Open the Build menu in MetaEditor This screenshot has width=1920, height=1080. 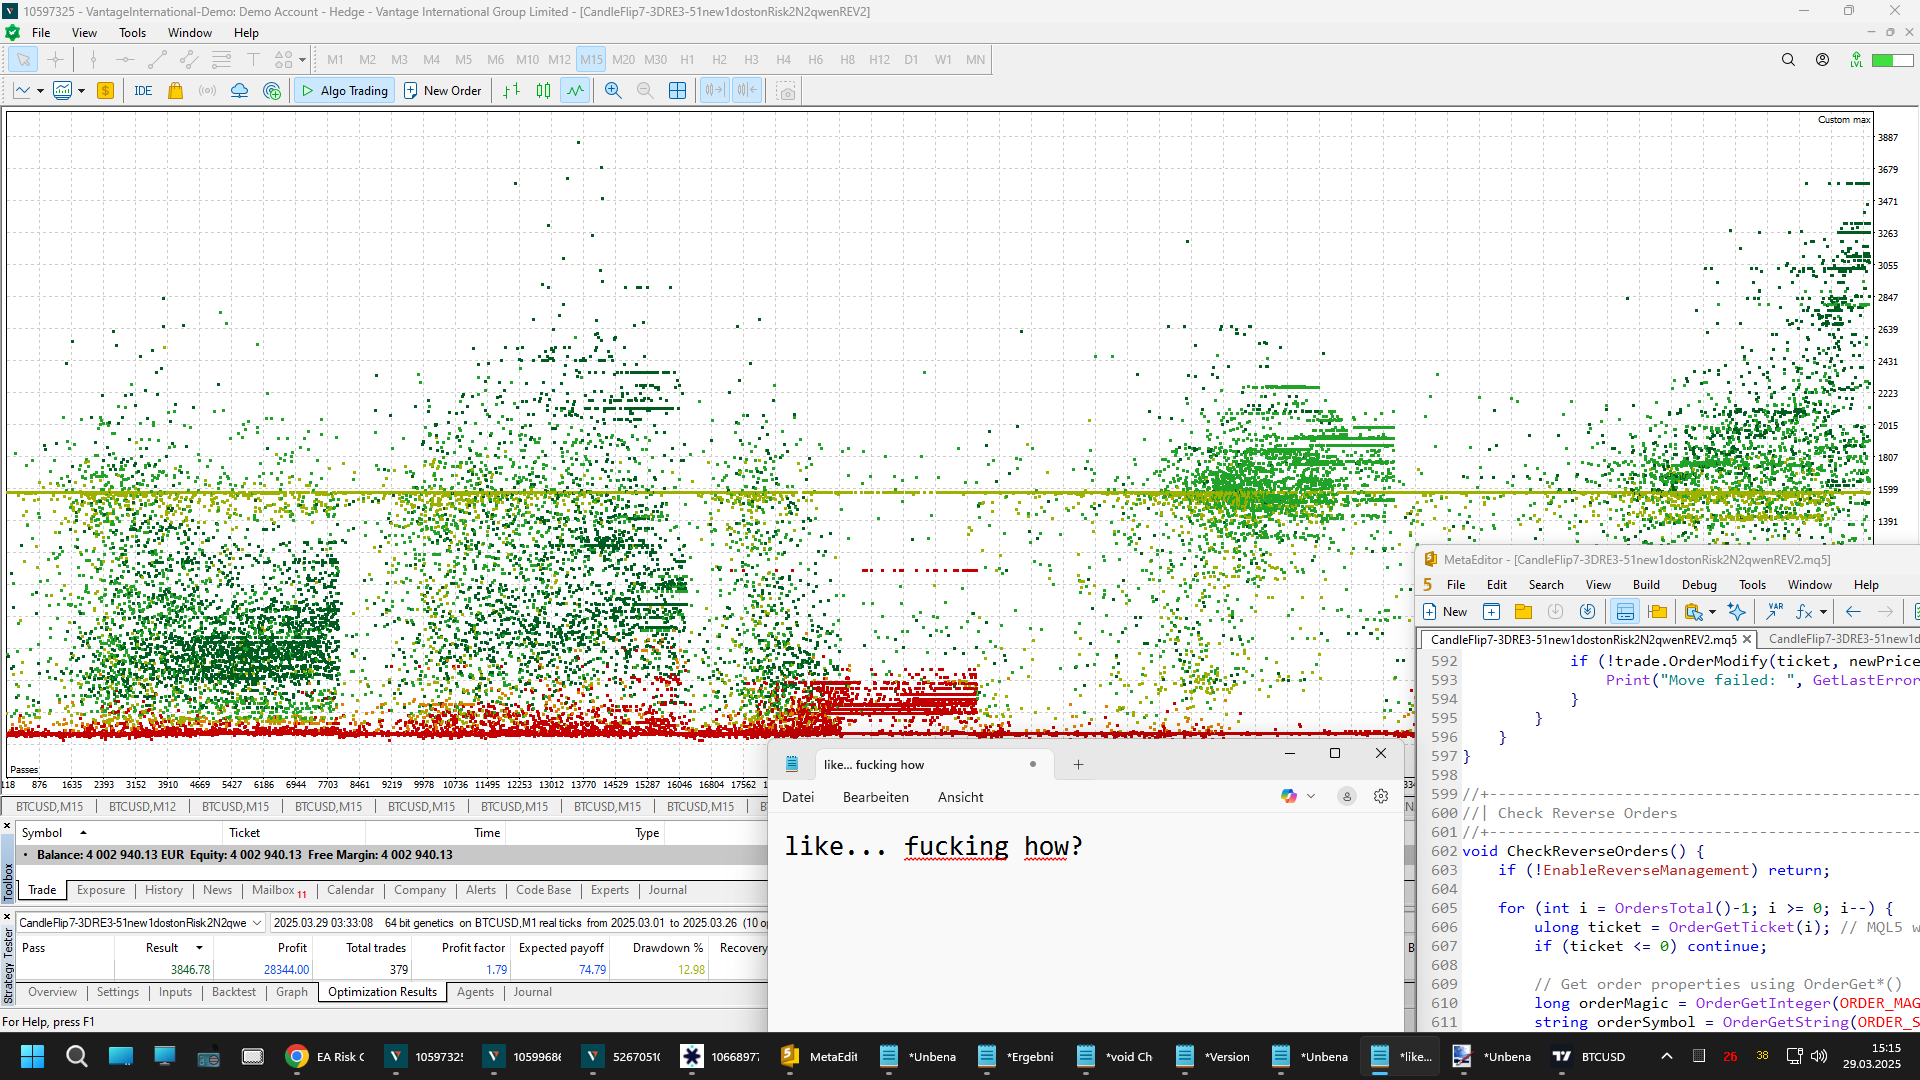pos(1645,585)
